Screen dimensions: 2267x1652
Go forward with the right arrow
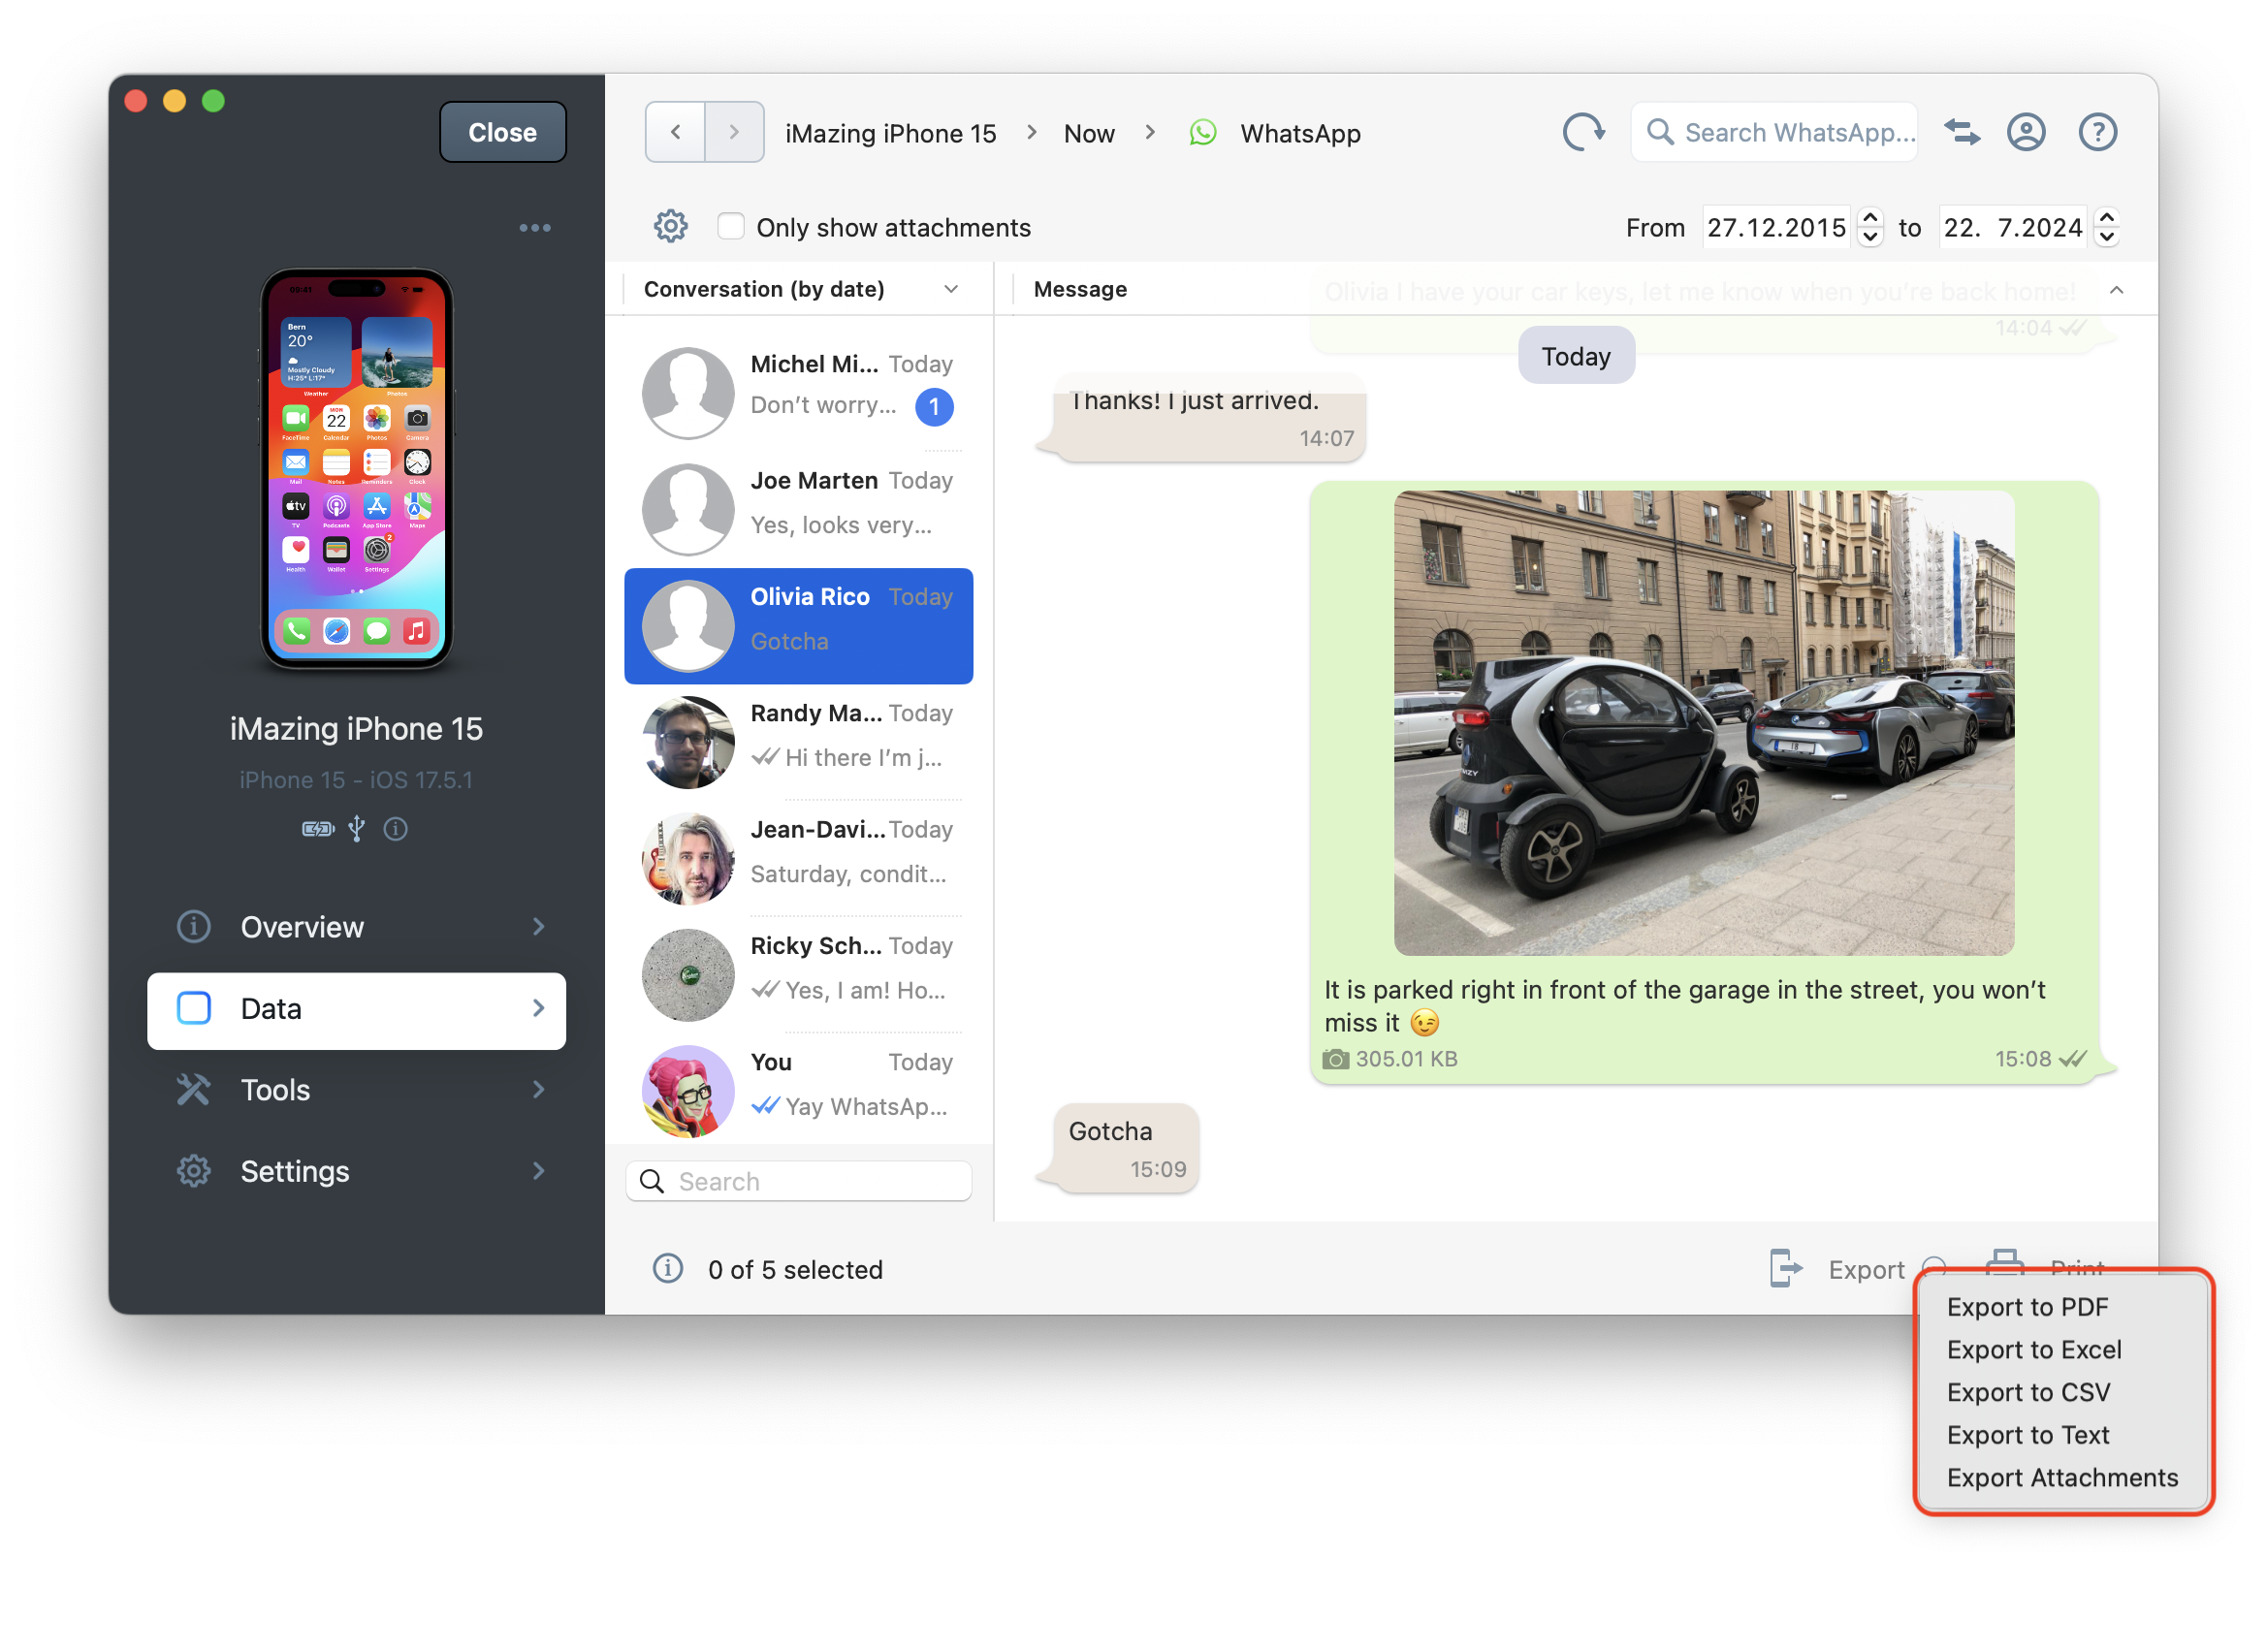pyautogui.click(x=734, y=132)
